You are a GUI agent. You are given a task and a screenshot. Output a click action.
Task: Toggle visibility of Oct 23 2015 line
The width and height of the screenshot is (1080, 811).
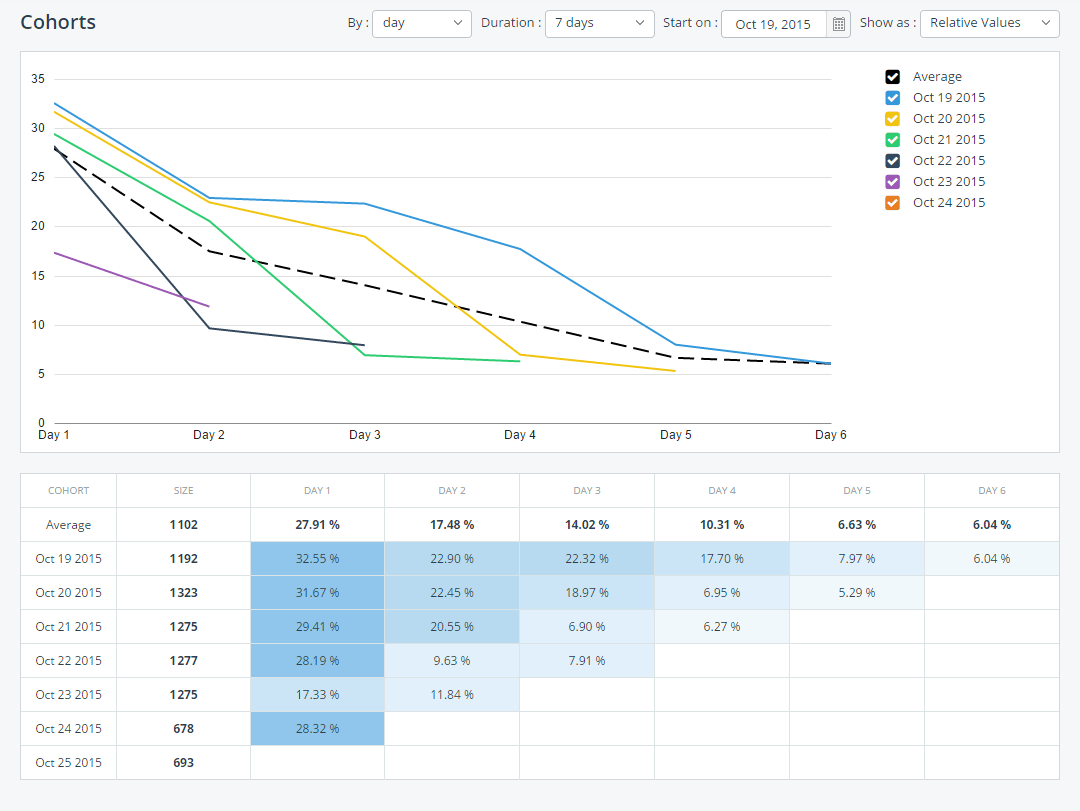[x=891, y=181]
